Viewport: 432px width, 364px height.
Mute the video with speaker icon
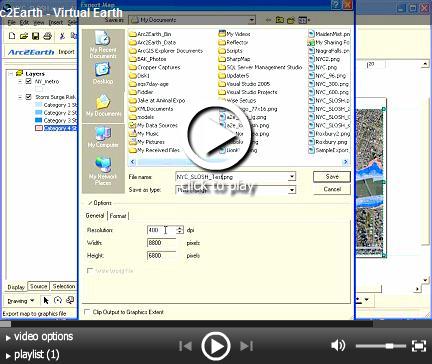coord(338,346)
